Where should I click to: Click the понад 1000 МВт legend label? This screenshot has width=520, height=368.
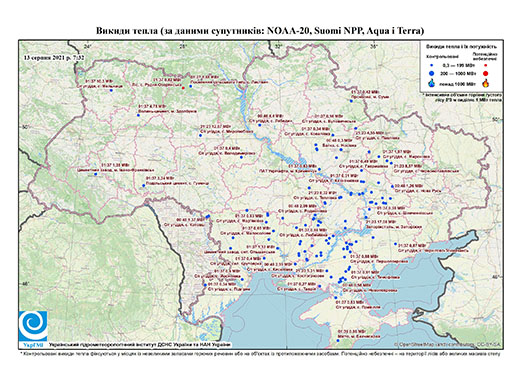coord(456,83)
